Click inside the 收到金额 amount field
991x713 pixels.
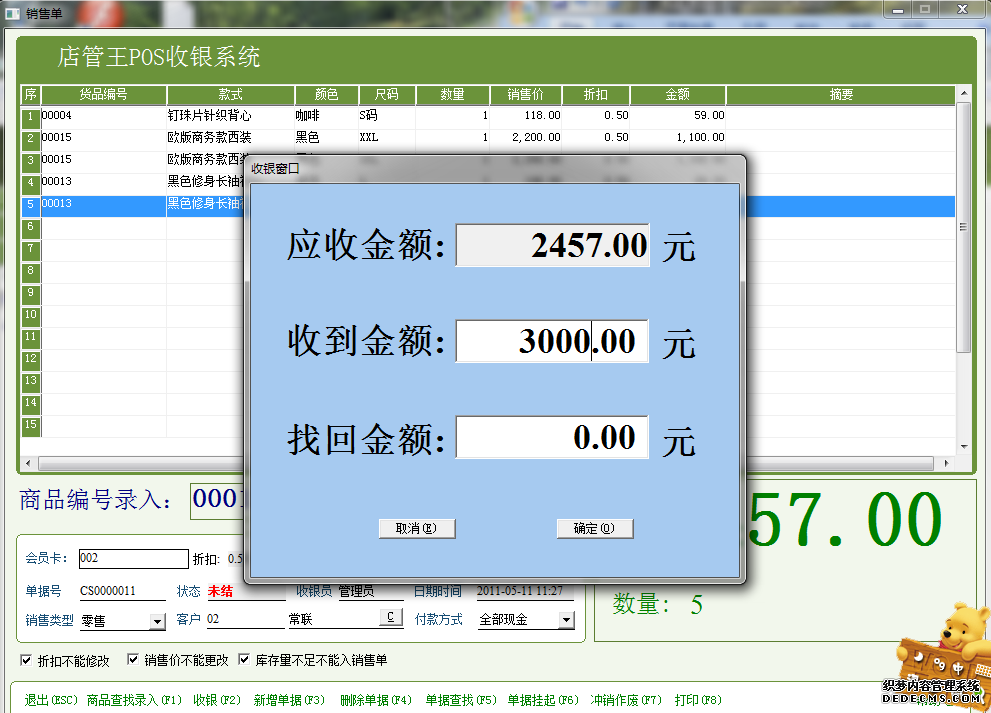click(x=552, y=341)
